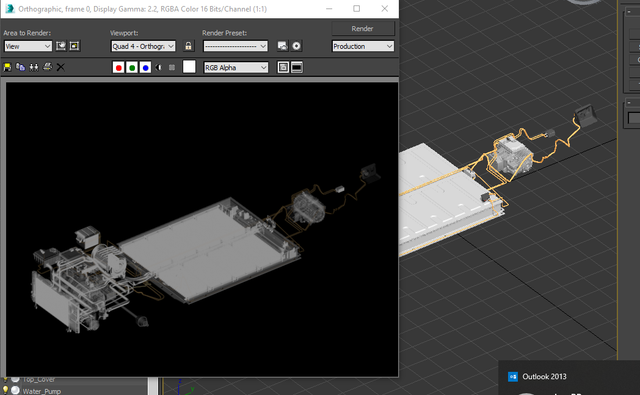Click the rendered frame window app icon
The height and width of the screenshot is (395, 640).
[x=10, y=9]
